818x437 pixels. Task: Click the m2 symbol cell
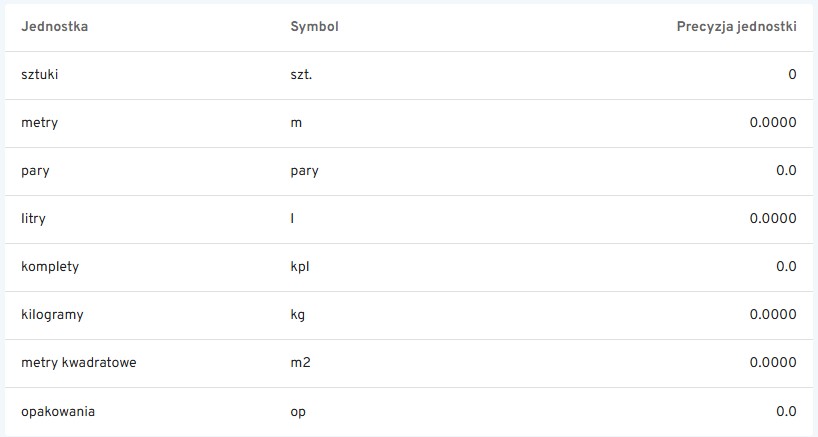[300, 363]
